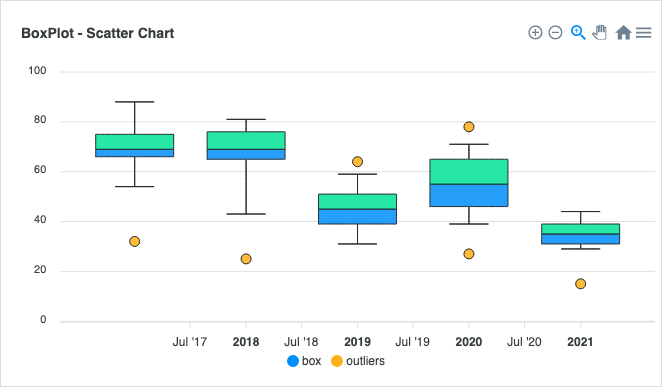Activate the selection zoom magnifier tool
The image size is (662, 387).
(578, 32)
